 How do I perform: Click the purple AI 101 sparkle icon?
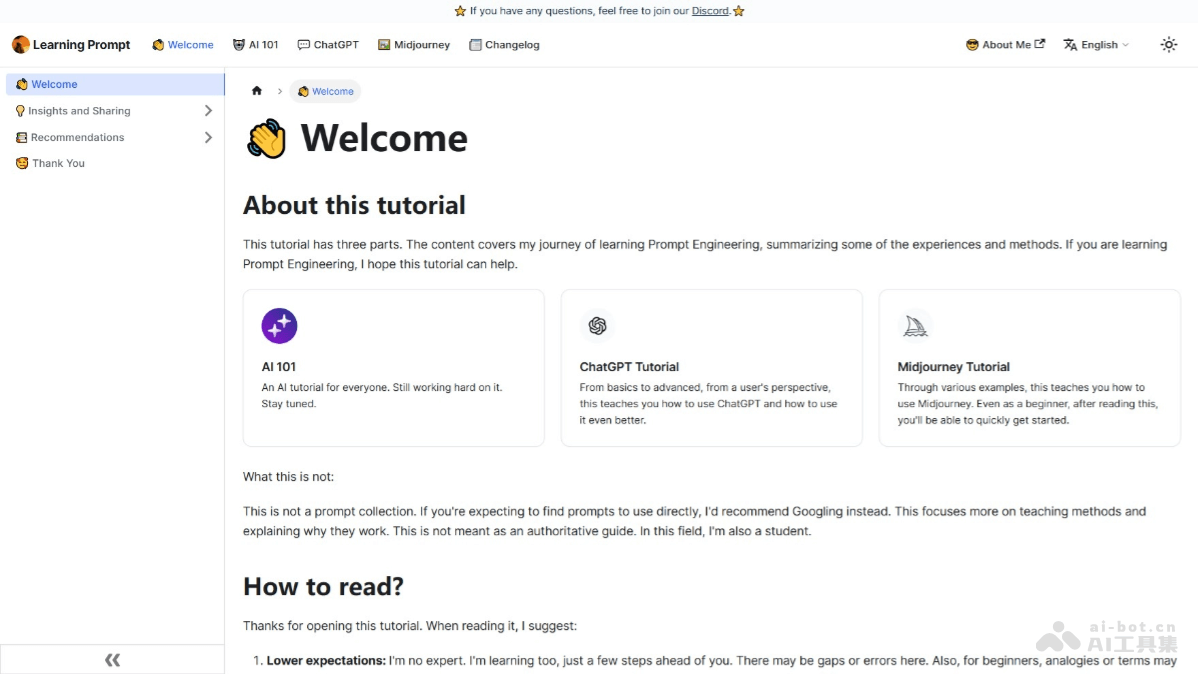pyautogui.click(x=279, y=326)
